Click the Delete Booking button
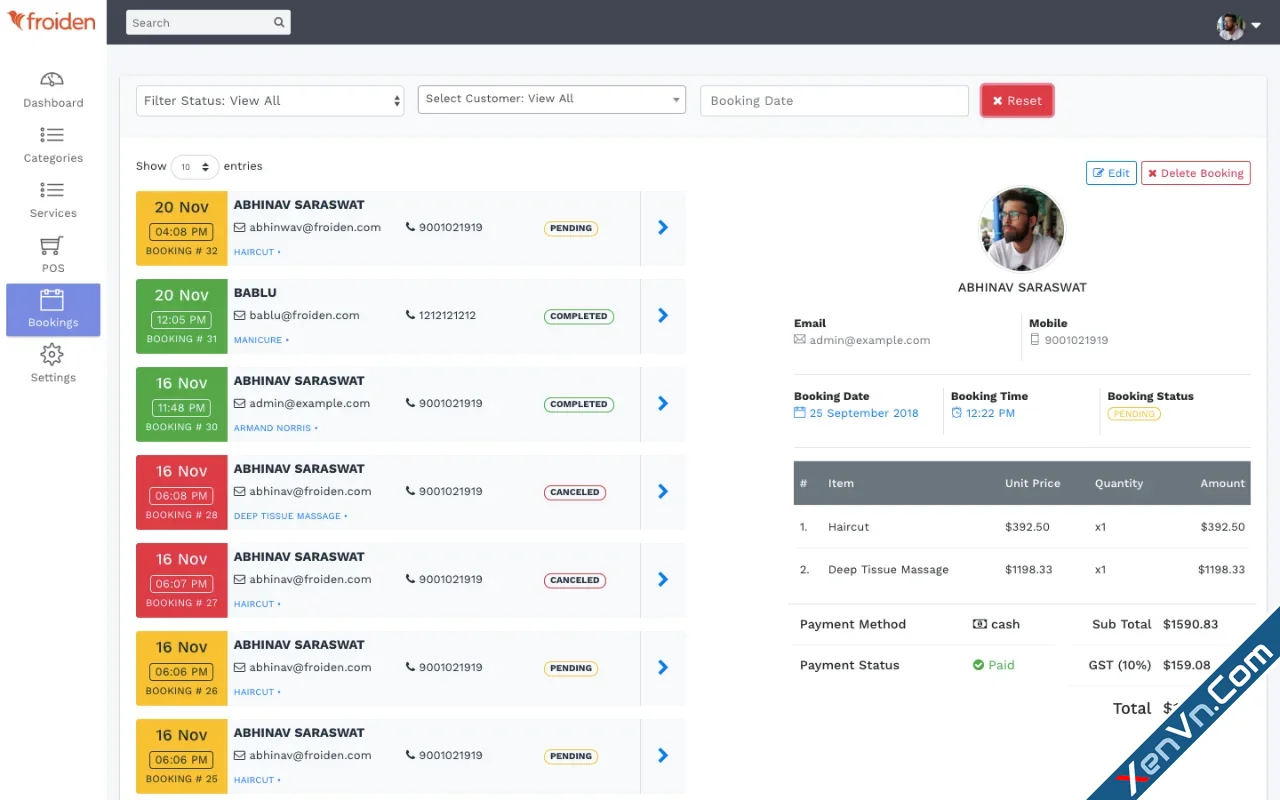This screenshot has height=800, width=1280. 1195,172
